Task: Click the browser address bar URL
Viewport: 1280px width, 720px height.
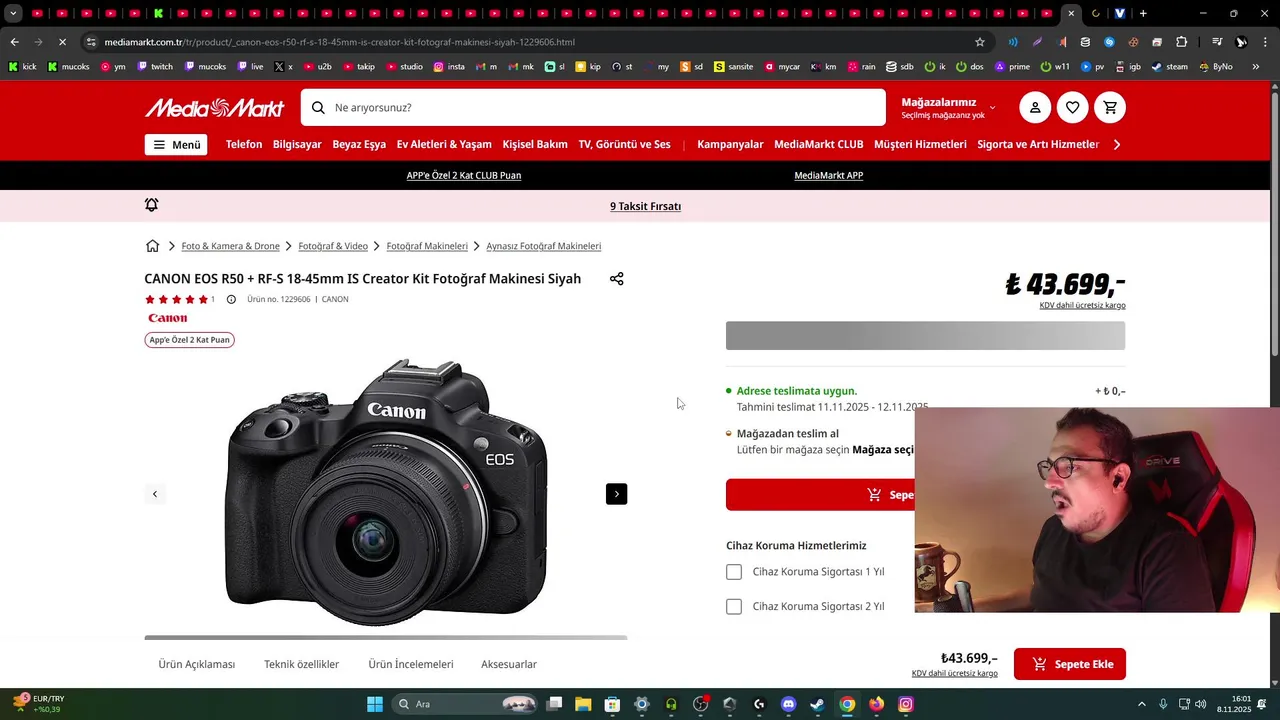Action: click(340, 42)
